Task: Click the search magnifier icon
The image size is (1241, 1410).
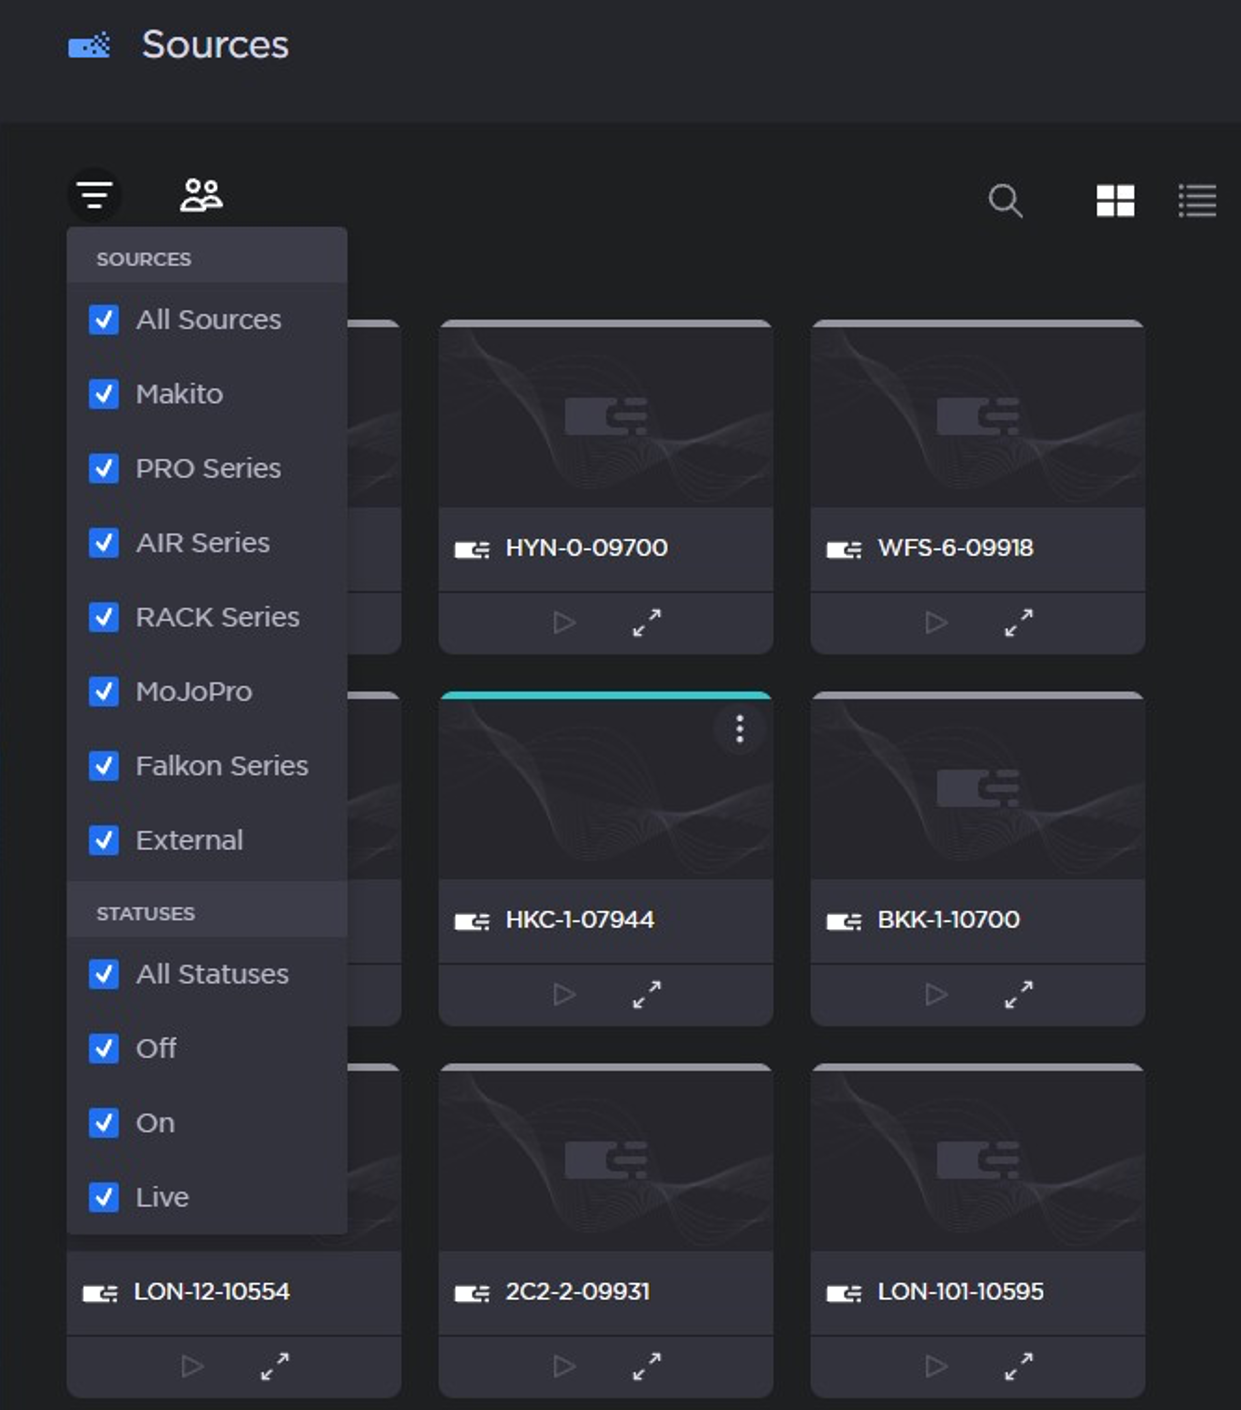Action: click(1005, 201)
